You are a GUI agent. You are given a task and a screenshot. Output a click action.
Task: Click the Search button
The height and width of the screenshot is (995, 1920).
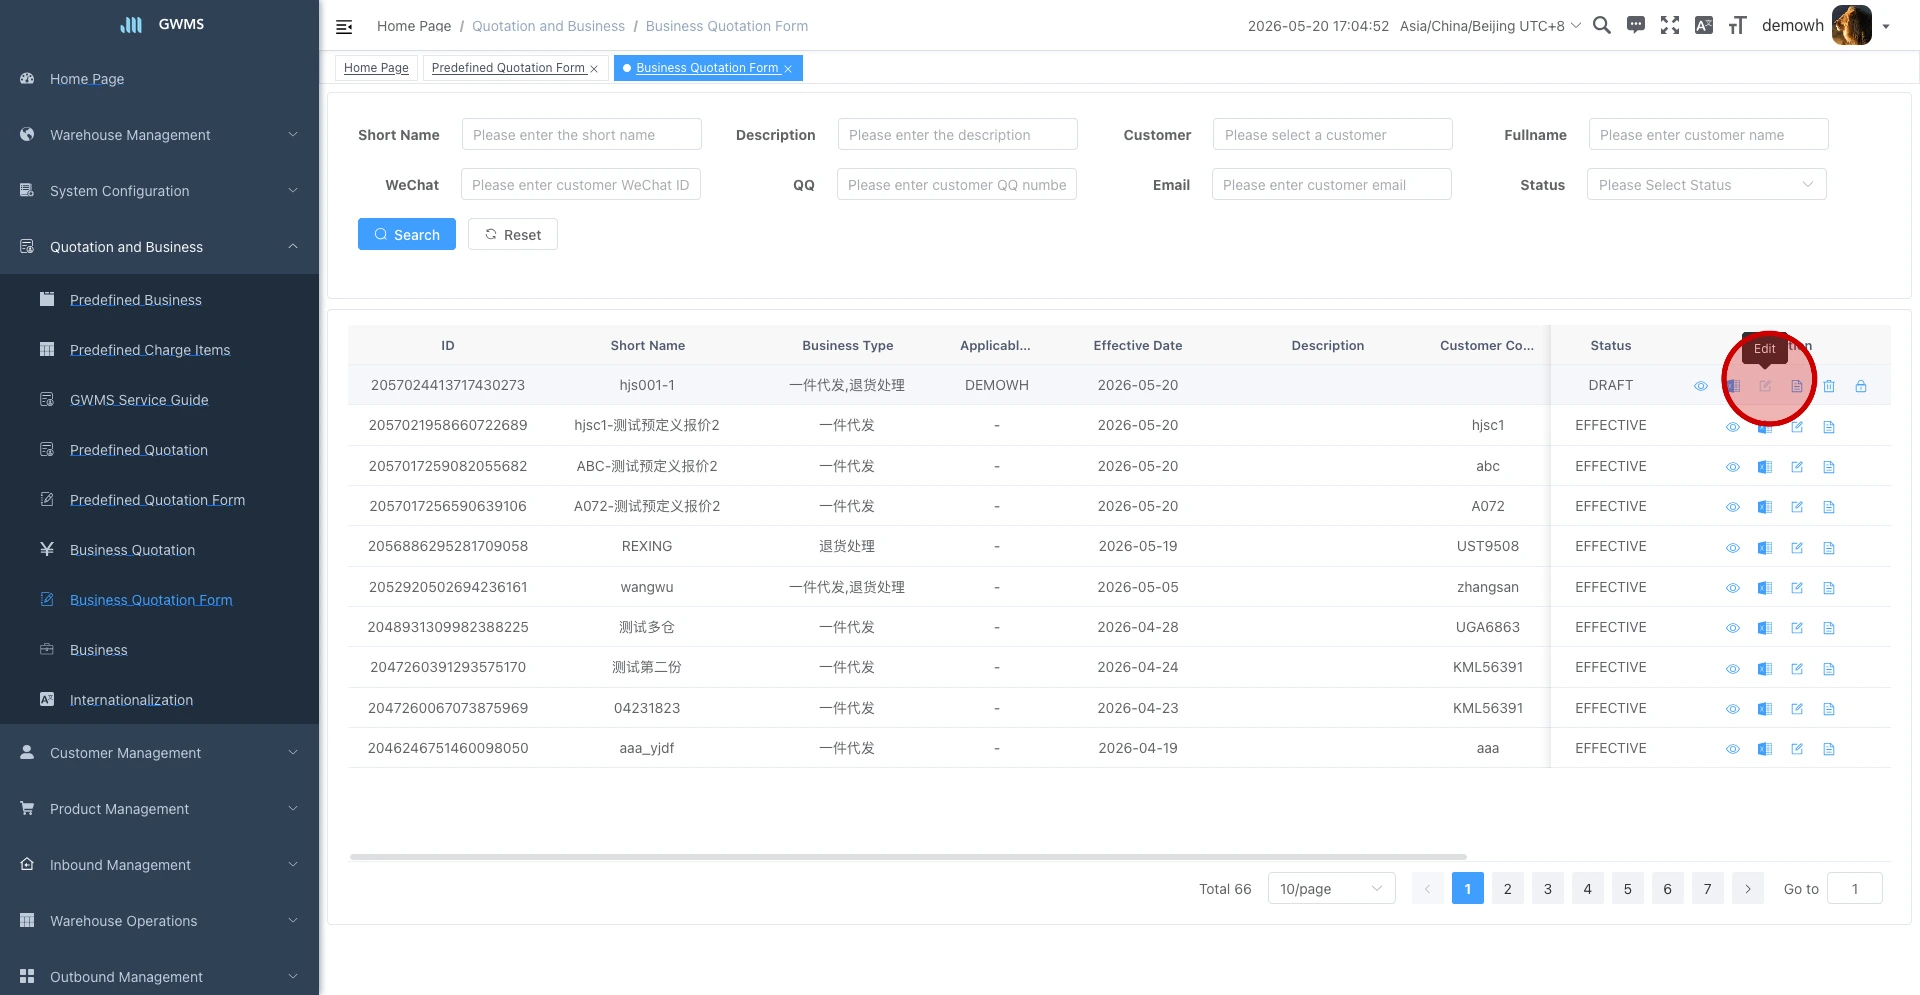pyautogui.click(x=407, y=235)
